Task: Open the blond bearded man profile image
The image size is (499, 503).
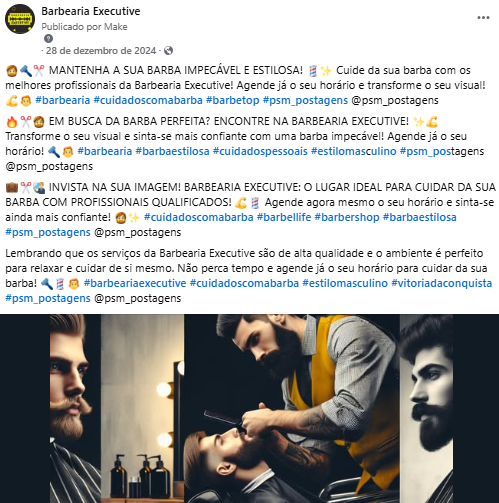Action: point(75,409)
